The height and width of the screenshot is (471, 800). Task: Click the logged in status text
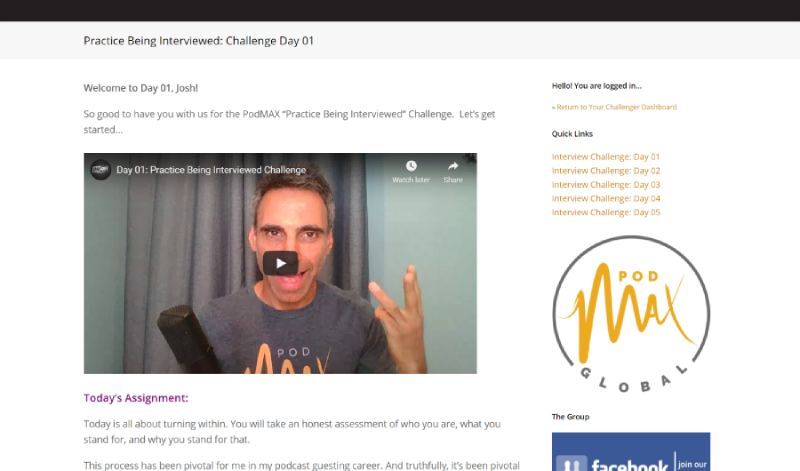(596, 86)
